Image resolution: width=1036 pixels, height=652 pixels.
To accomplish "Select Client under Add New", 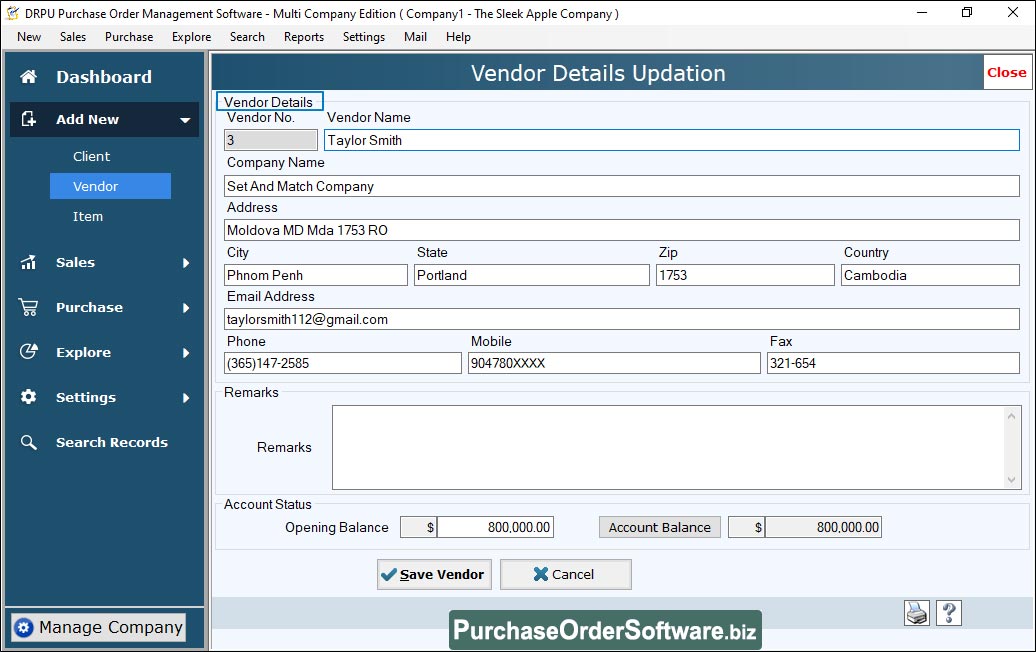I will coord(91,157).
